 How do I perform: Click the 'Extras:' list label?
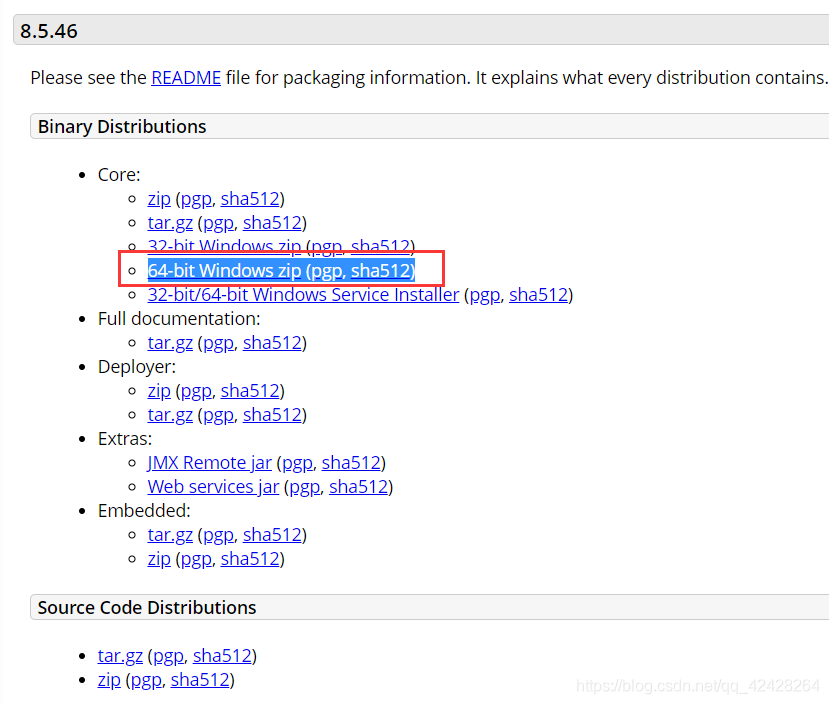coord(125,439)
